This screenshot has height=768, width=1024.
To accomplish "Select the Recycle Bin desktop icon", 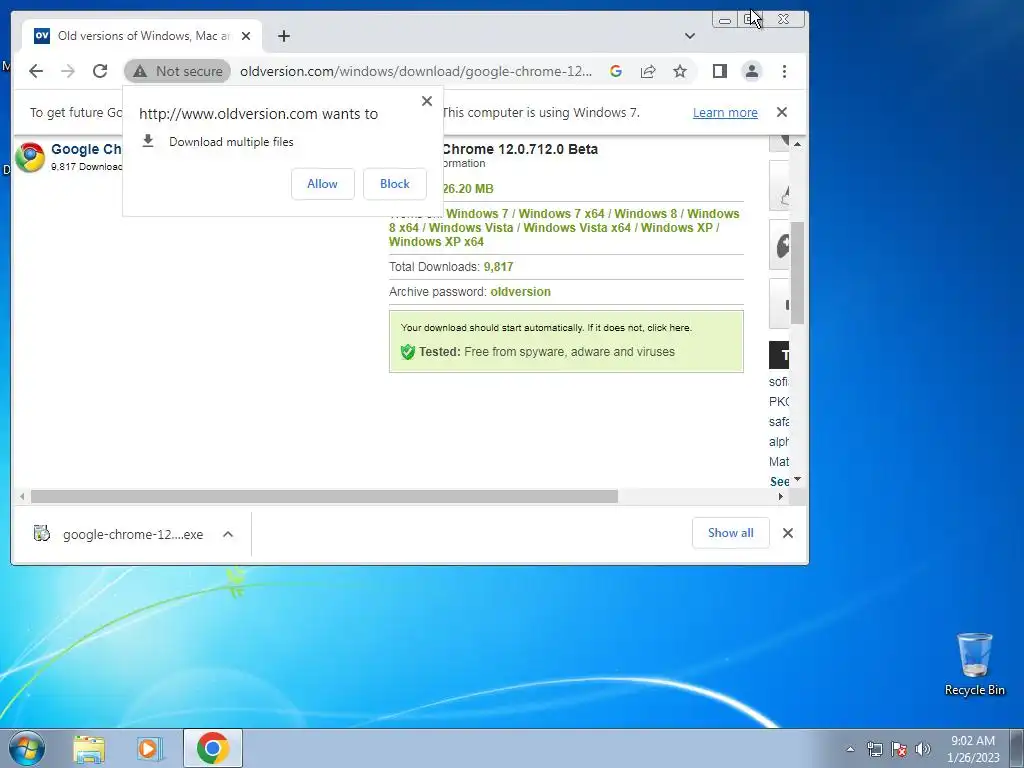I will pos(974,664).
